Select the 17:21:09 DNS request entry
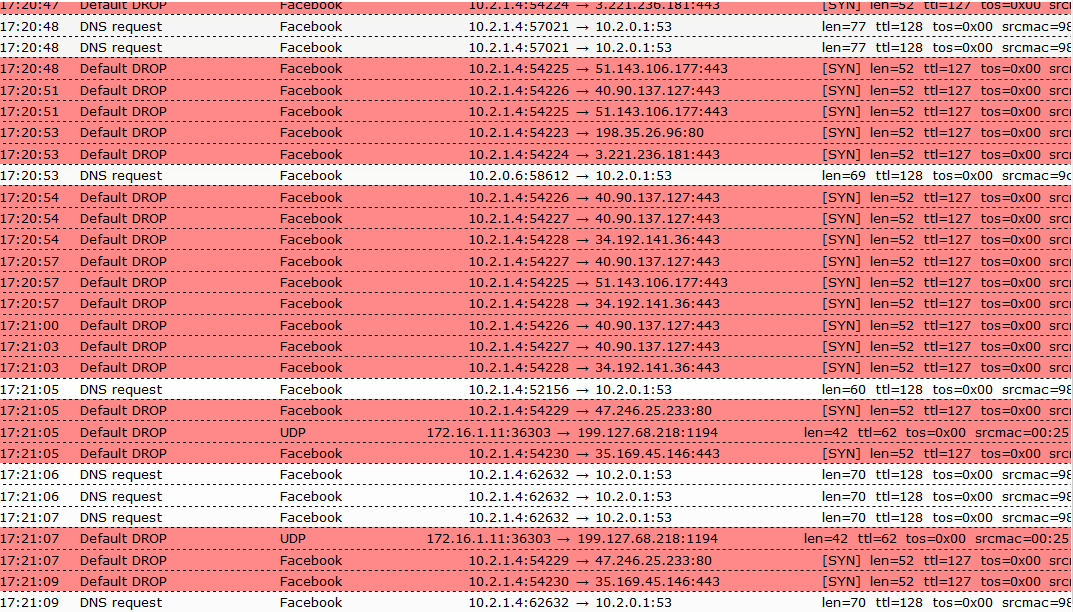The image size is (1073, 612). point(536,602)
